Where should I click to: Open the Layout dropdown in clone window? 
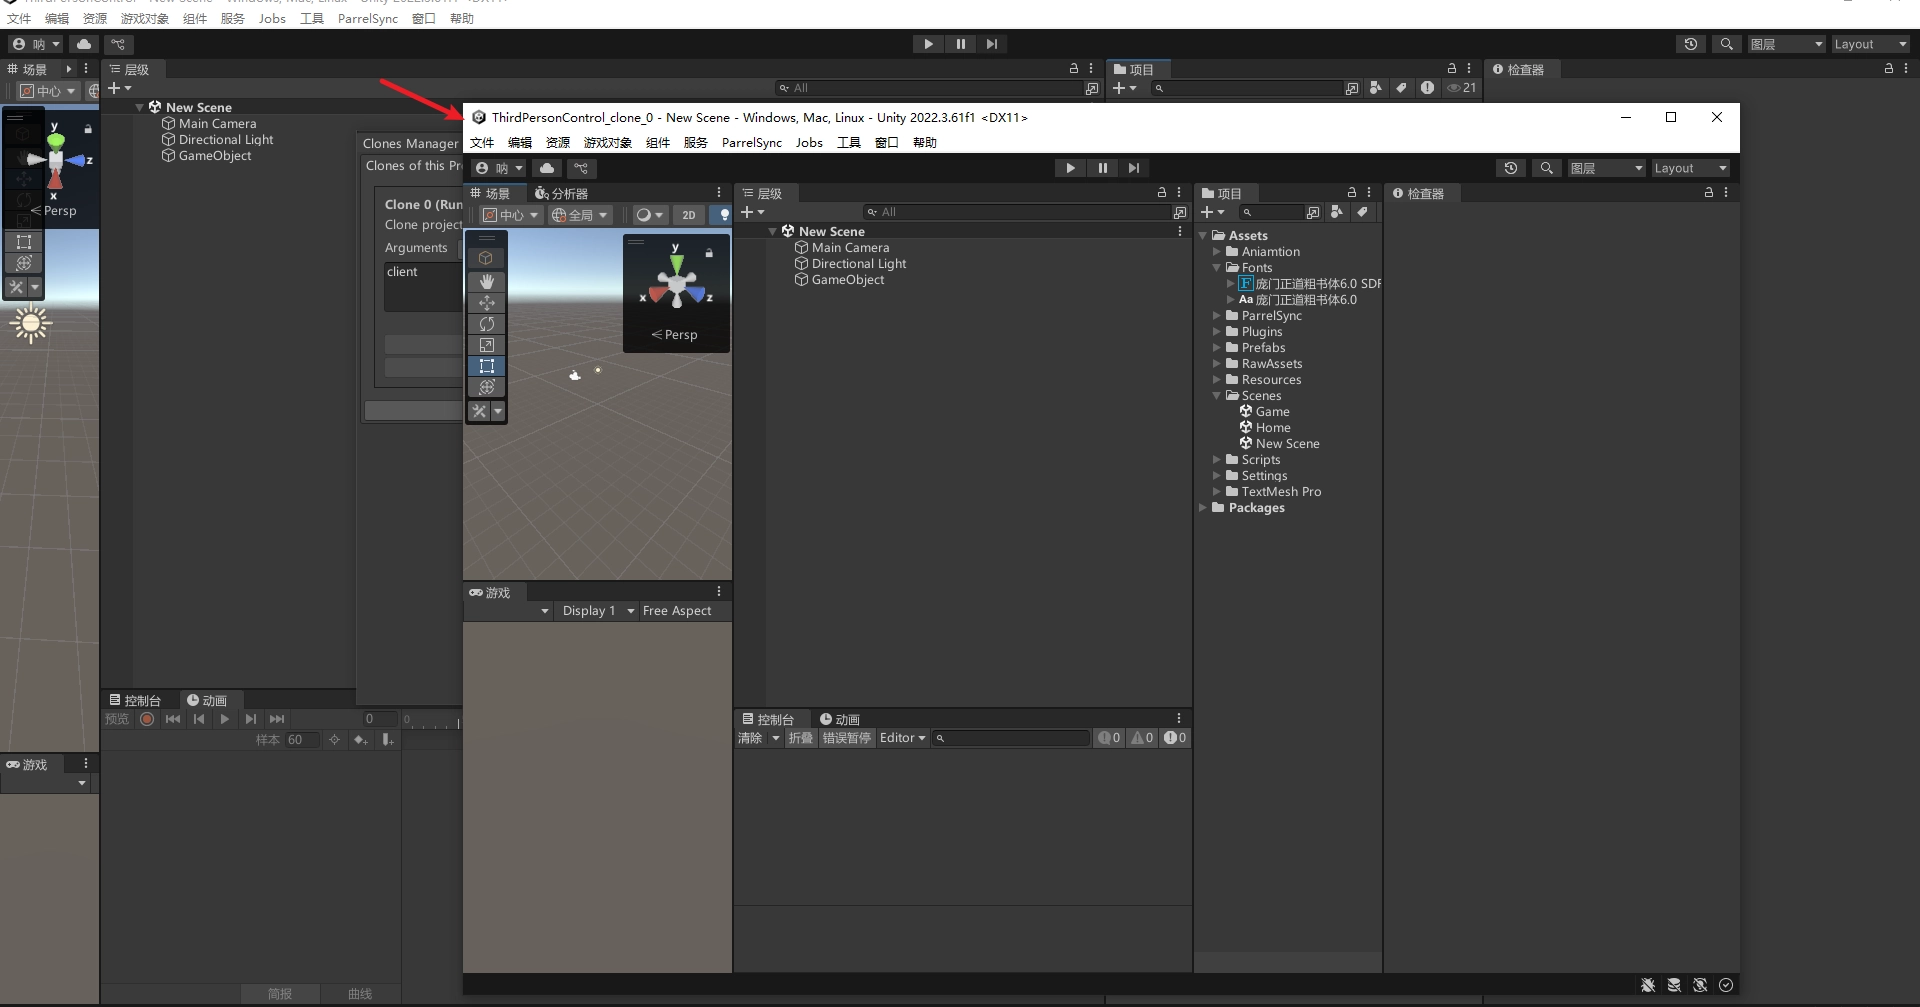pyautogui.click(x=1690, y=168)
